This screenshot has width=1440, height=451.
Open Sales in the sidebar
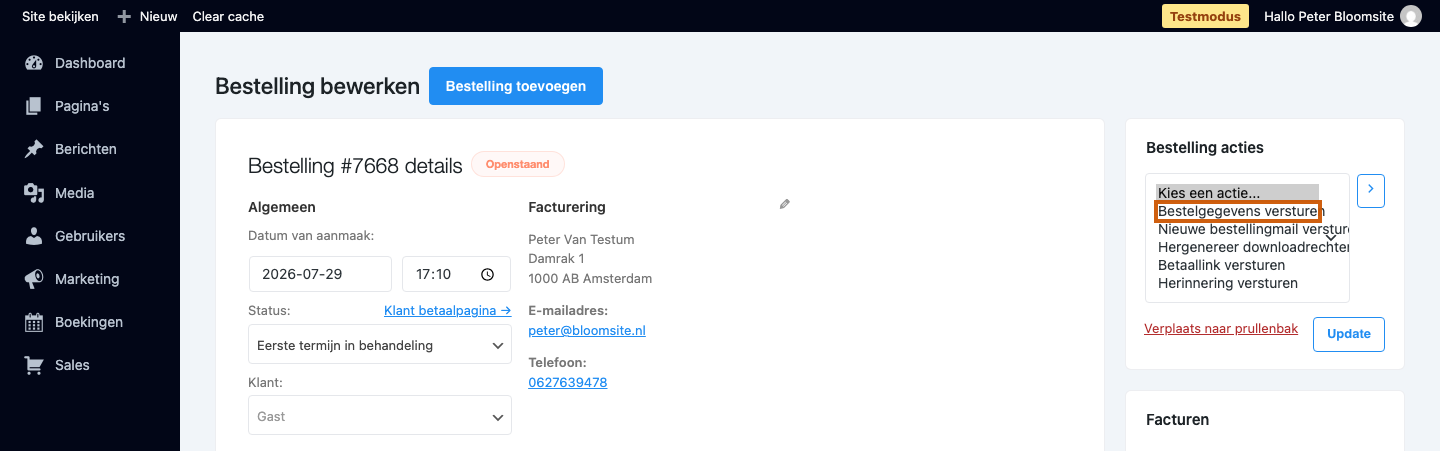point(71,365)
